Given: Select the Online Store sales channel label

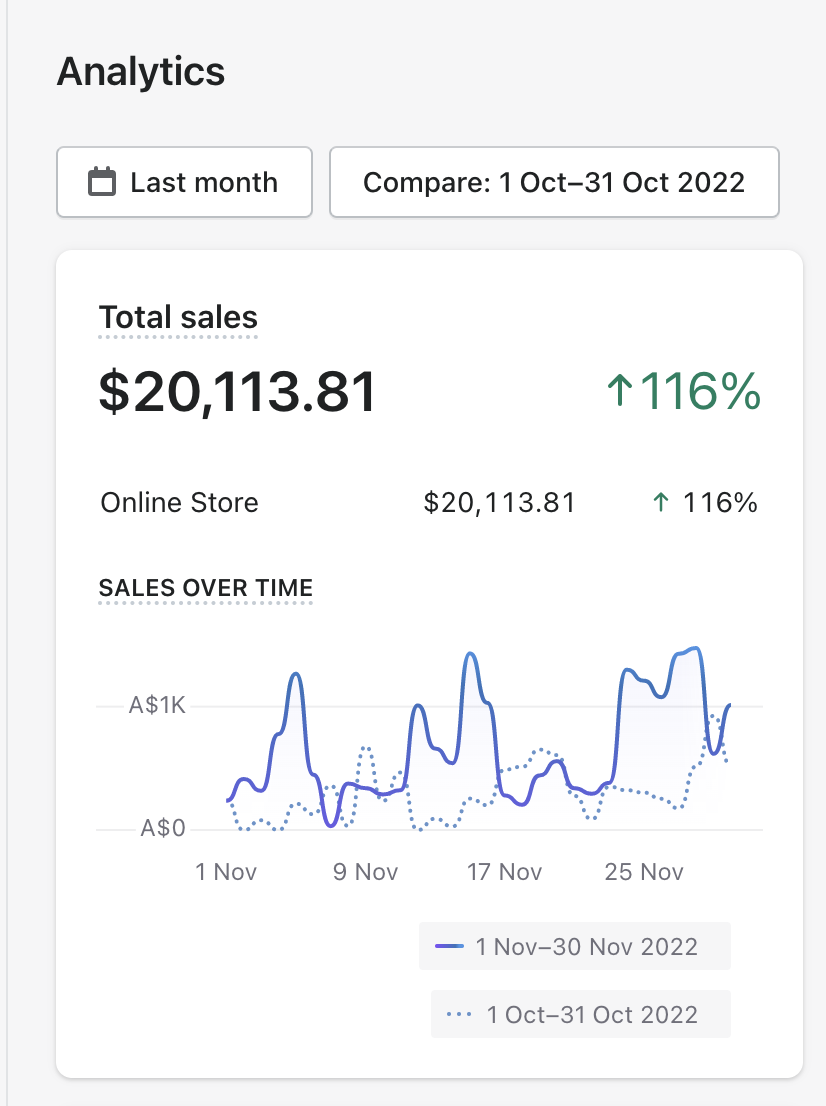Looking at the screenshot, I should (180, 502).
